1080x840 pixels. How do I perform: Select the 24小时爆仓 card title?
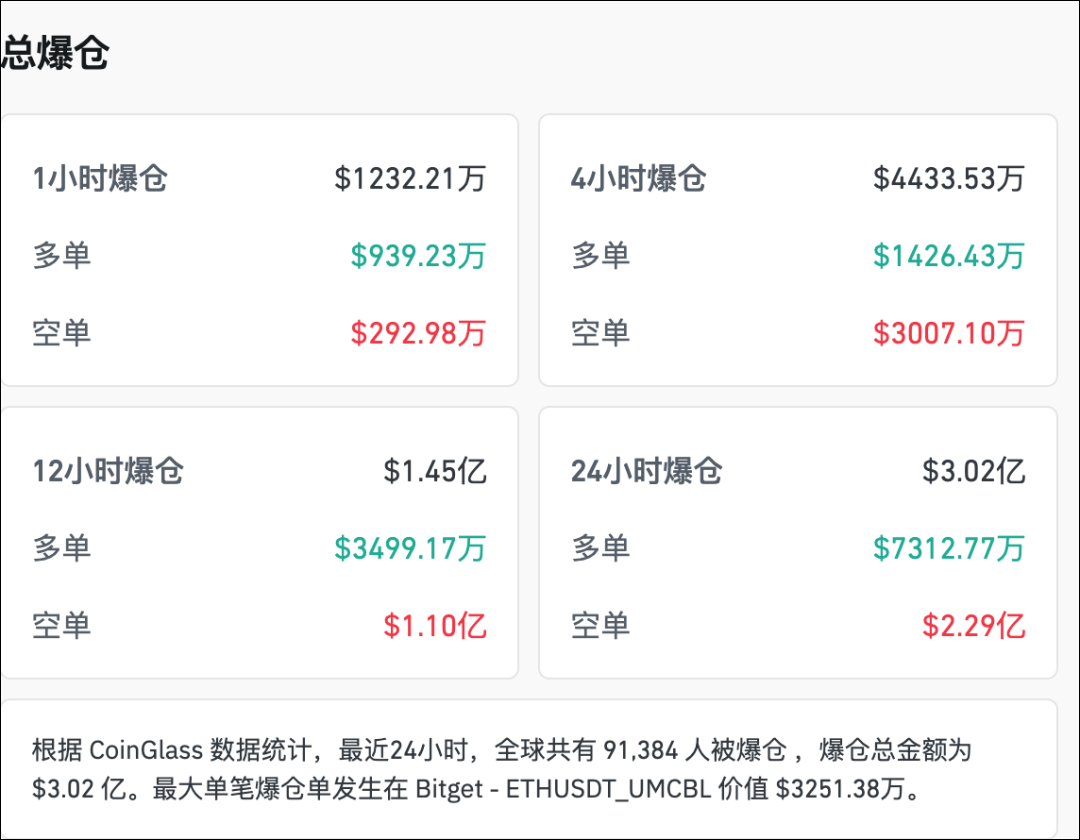(x=647, y=471)
